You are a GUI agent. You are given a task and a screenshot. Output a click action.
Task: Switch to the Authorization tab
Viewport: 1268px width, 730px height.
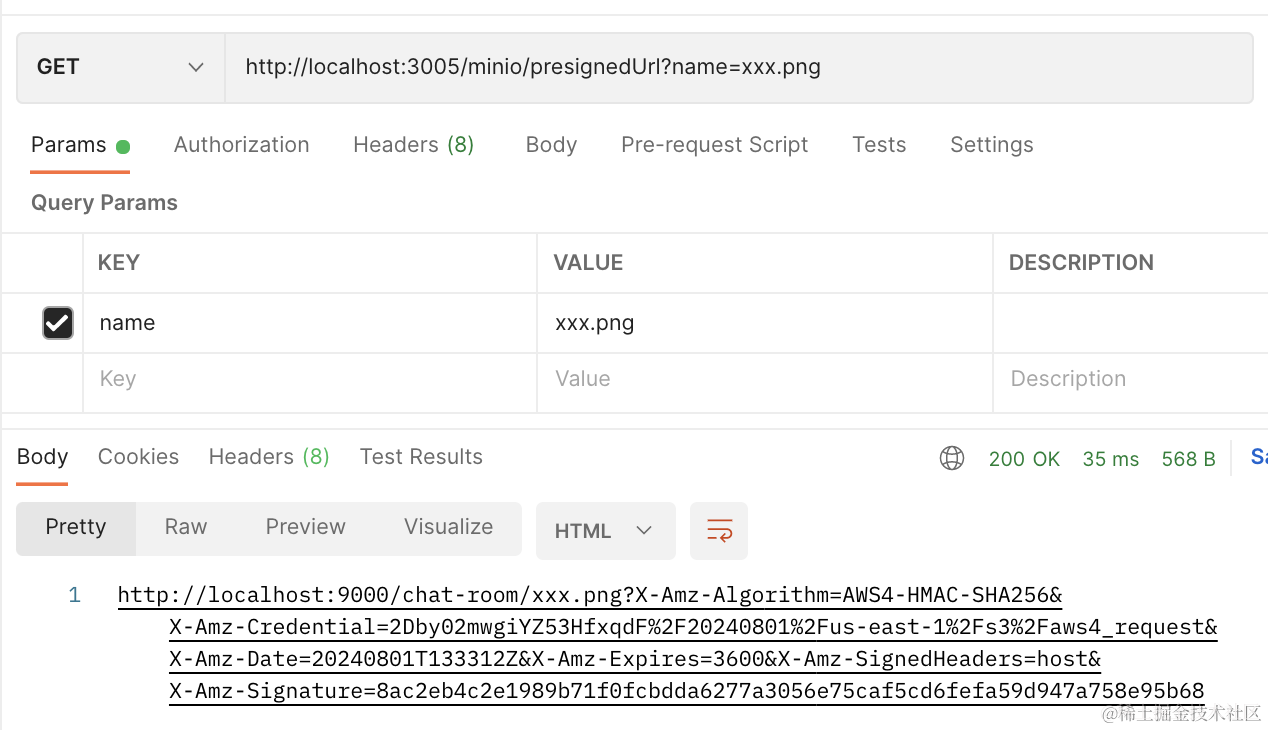[x=241, y=145]
